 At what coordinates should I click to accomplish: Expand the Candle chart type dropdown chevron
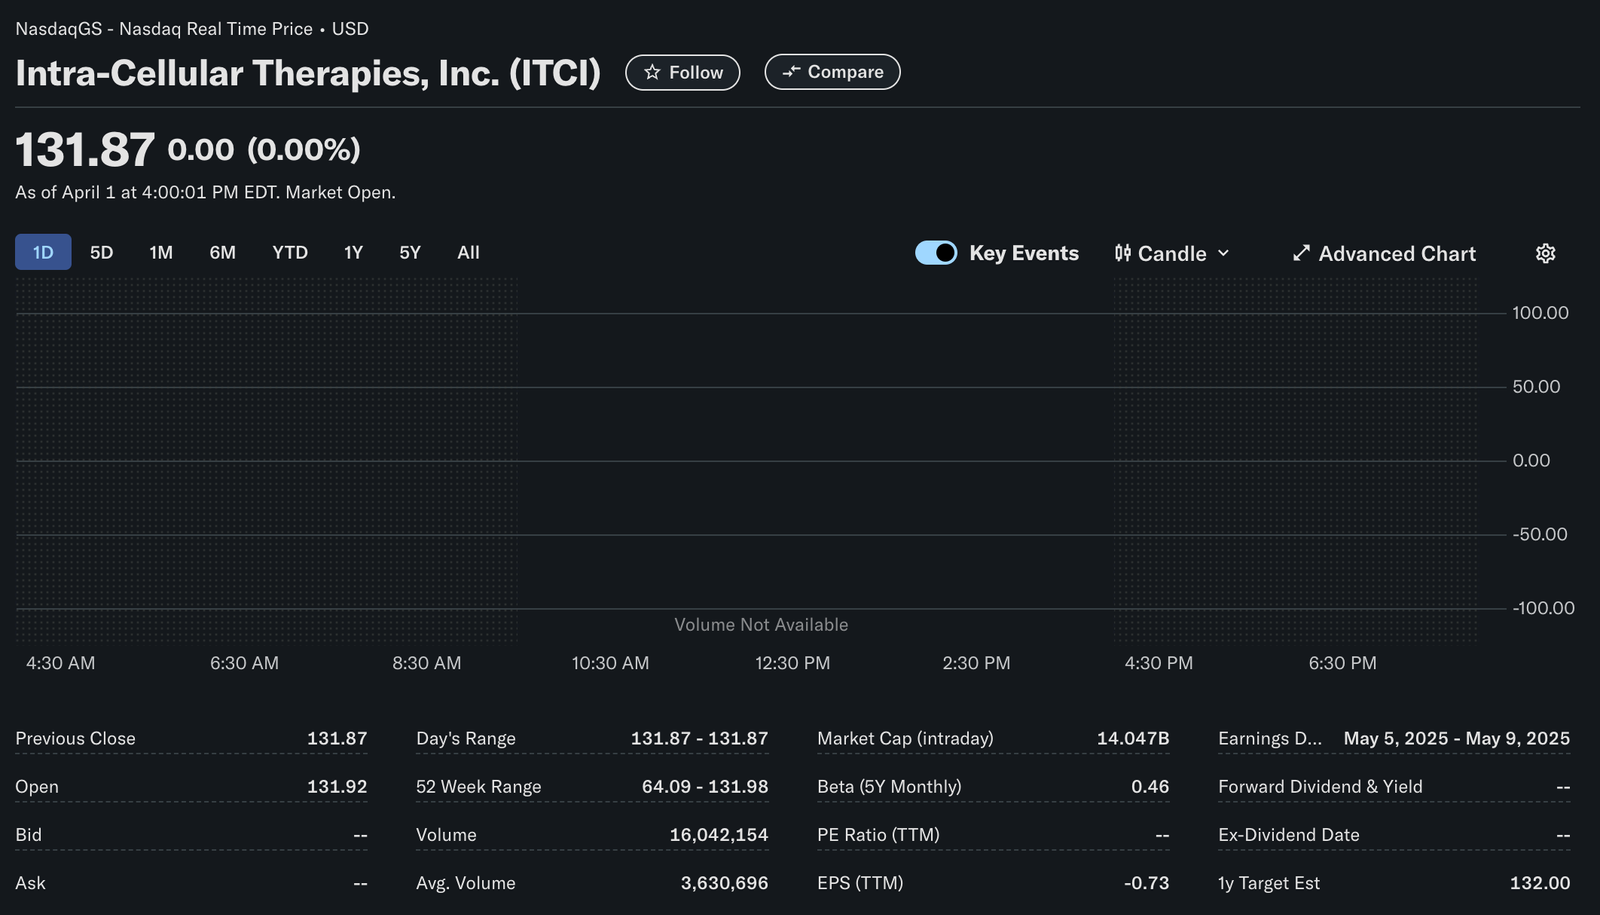coord(1223,253)
